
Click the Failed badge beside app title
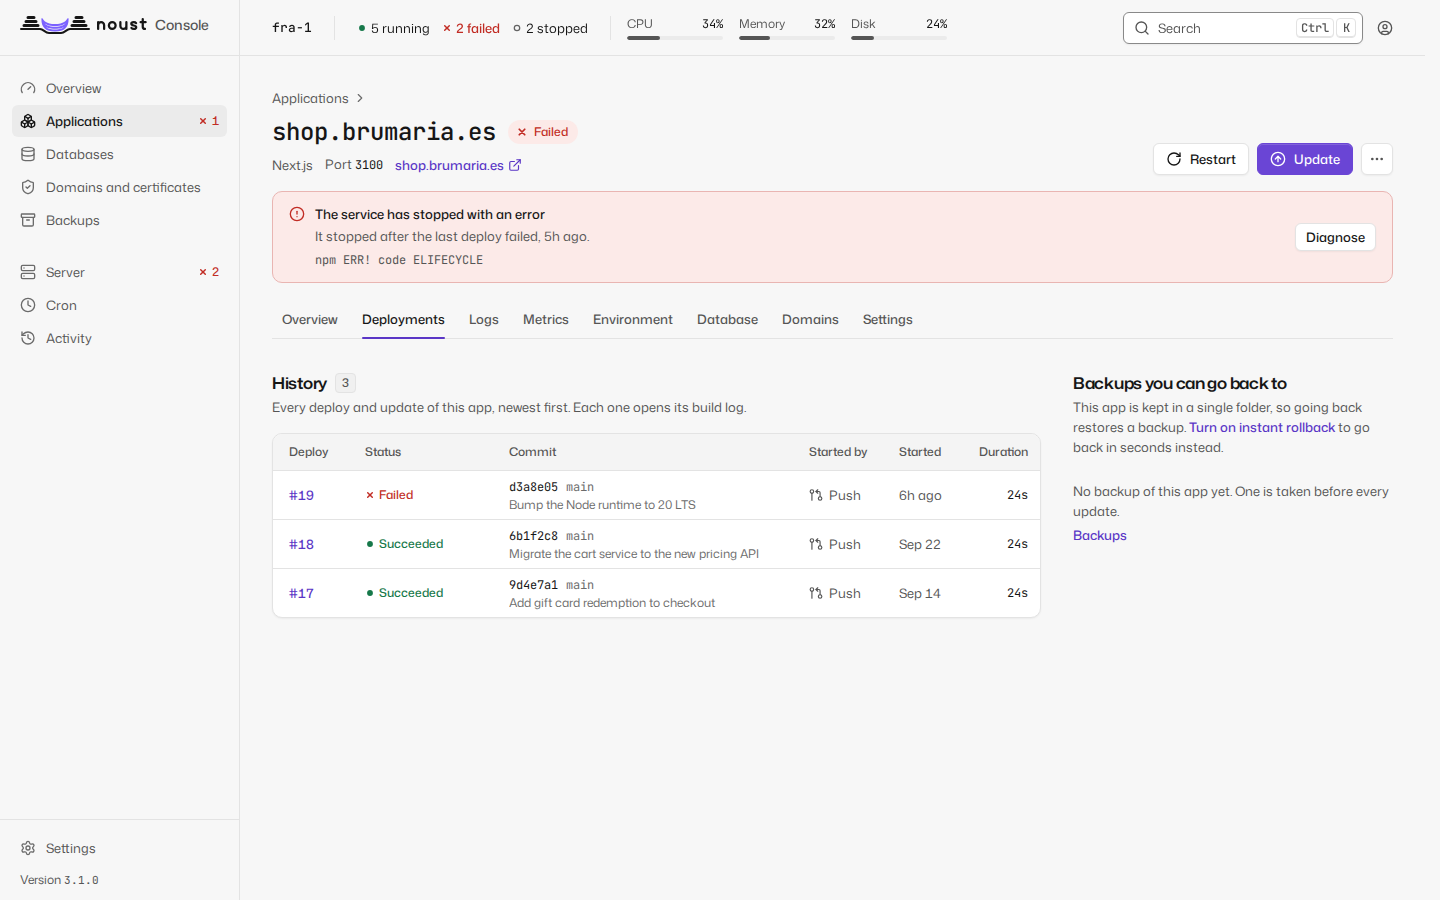click(x=543, y=132)
